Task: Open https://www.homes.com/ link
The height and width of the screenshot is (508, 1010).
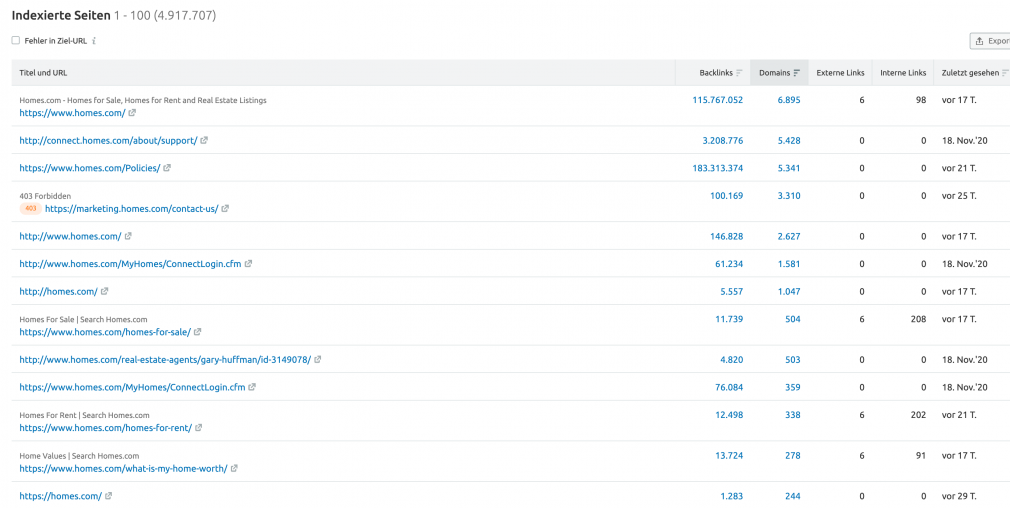Action: point(72,113)
